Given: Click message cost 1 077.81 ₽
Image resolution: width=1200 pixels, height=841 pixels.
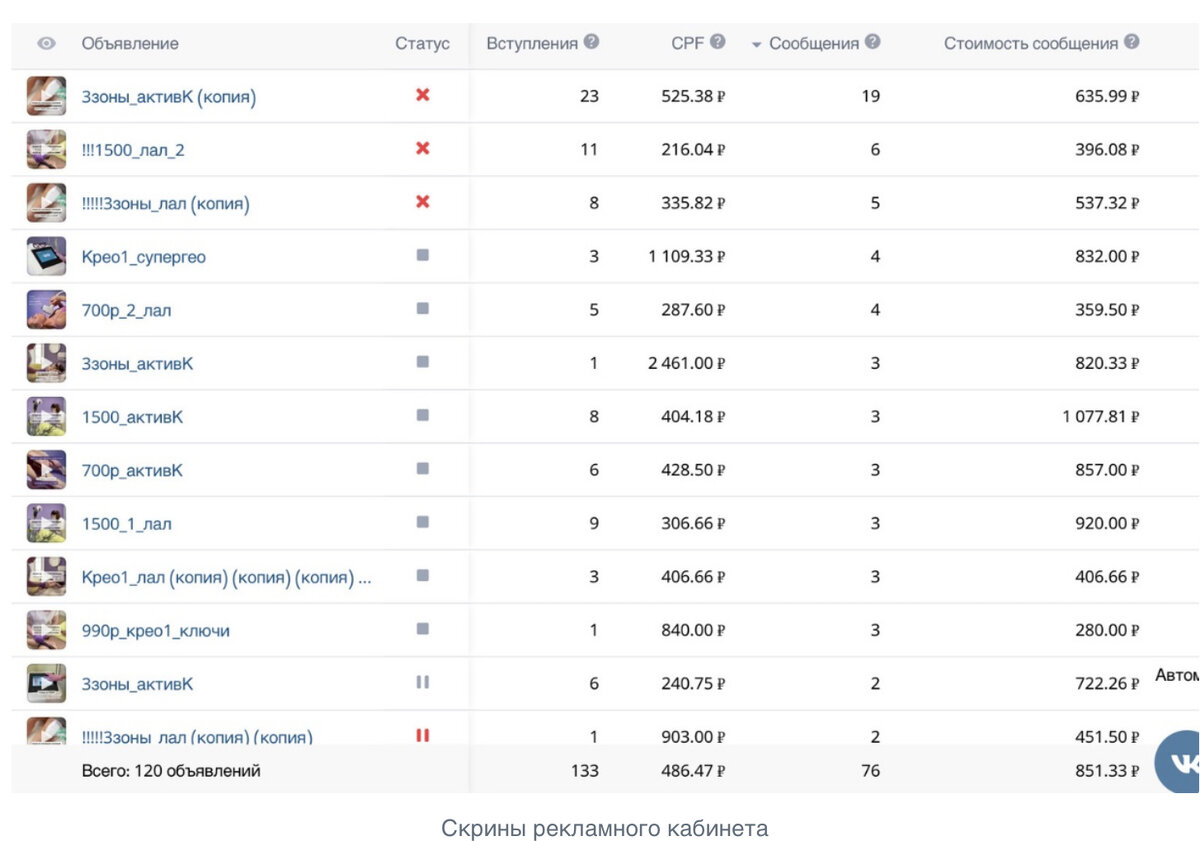Looking at the screenshot, I should 1101,417.
